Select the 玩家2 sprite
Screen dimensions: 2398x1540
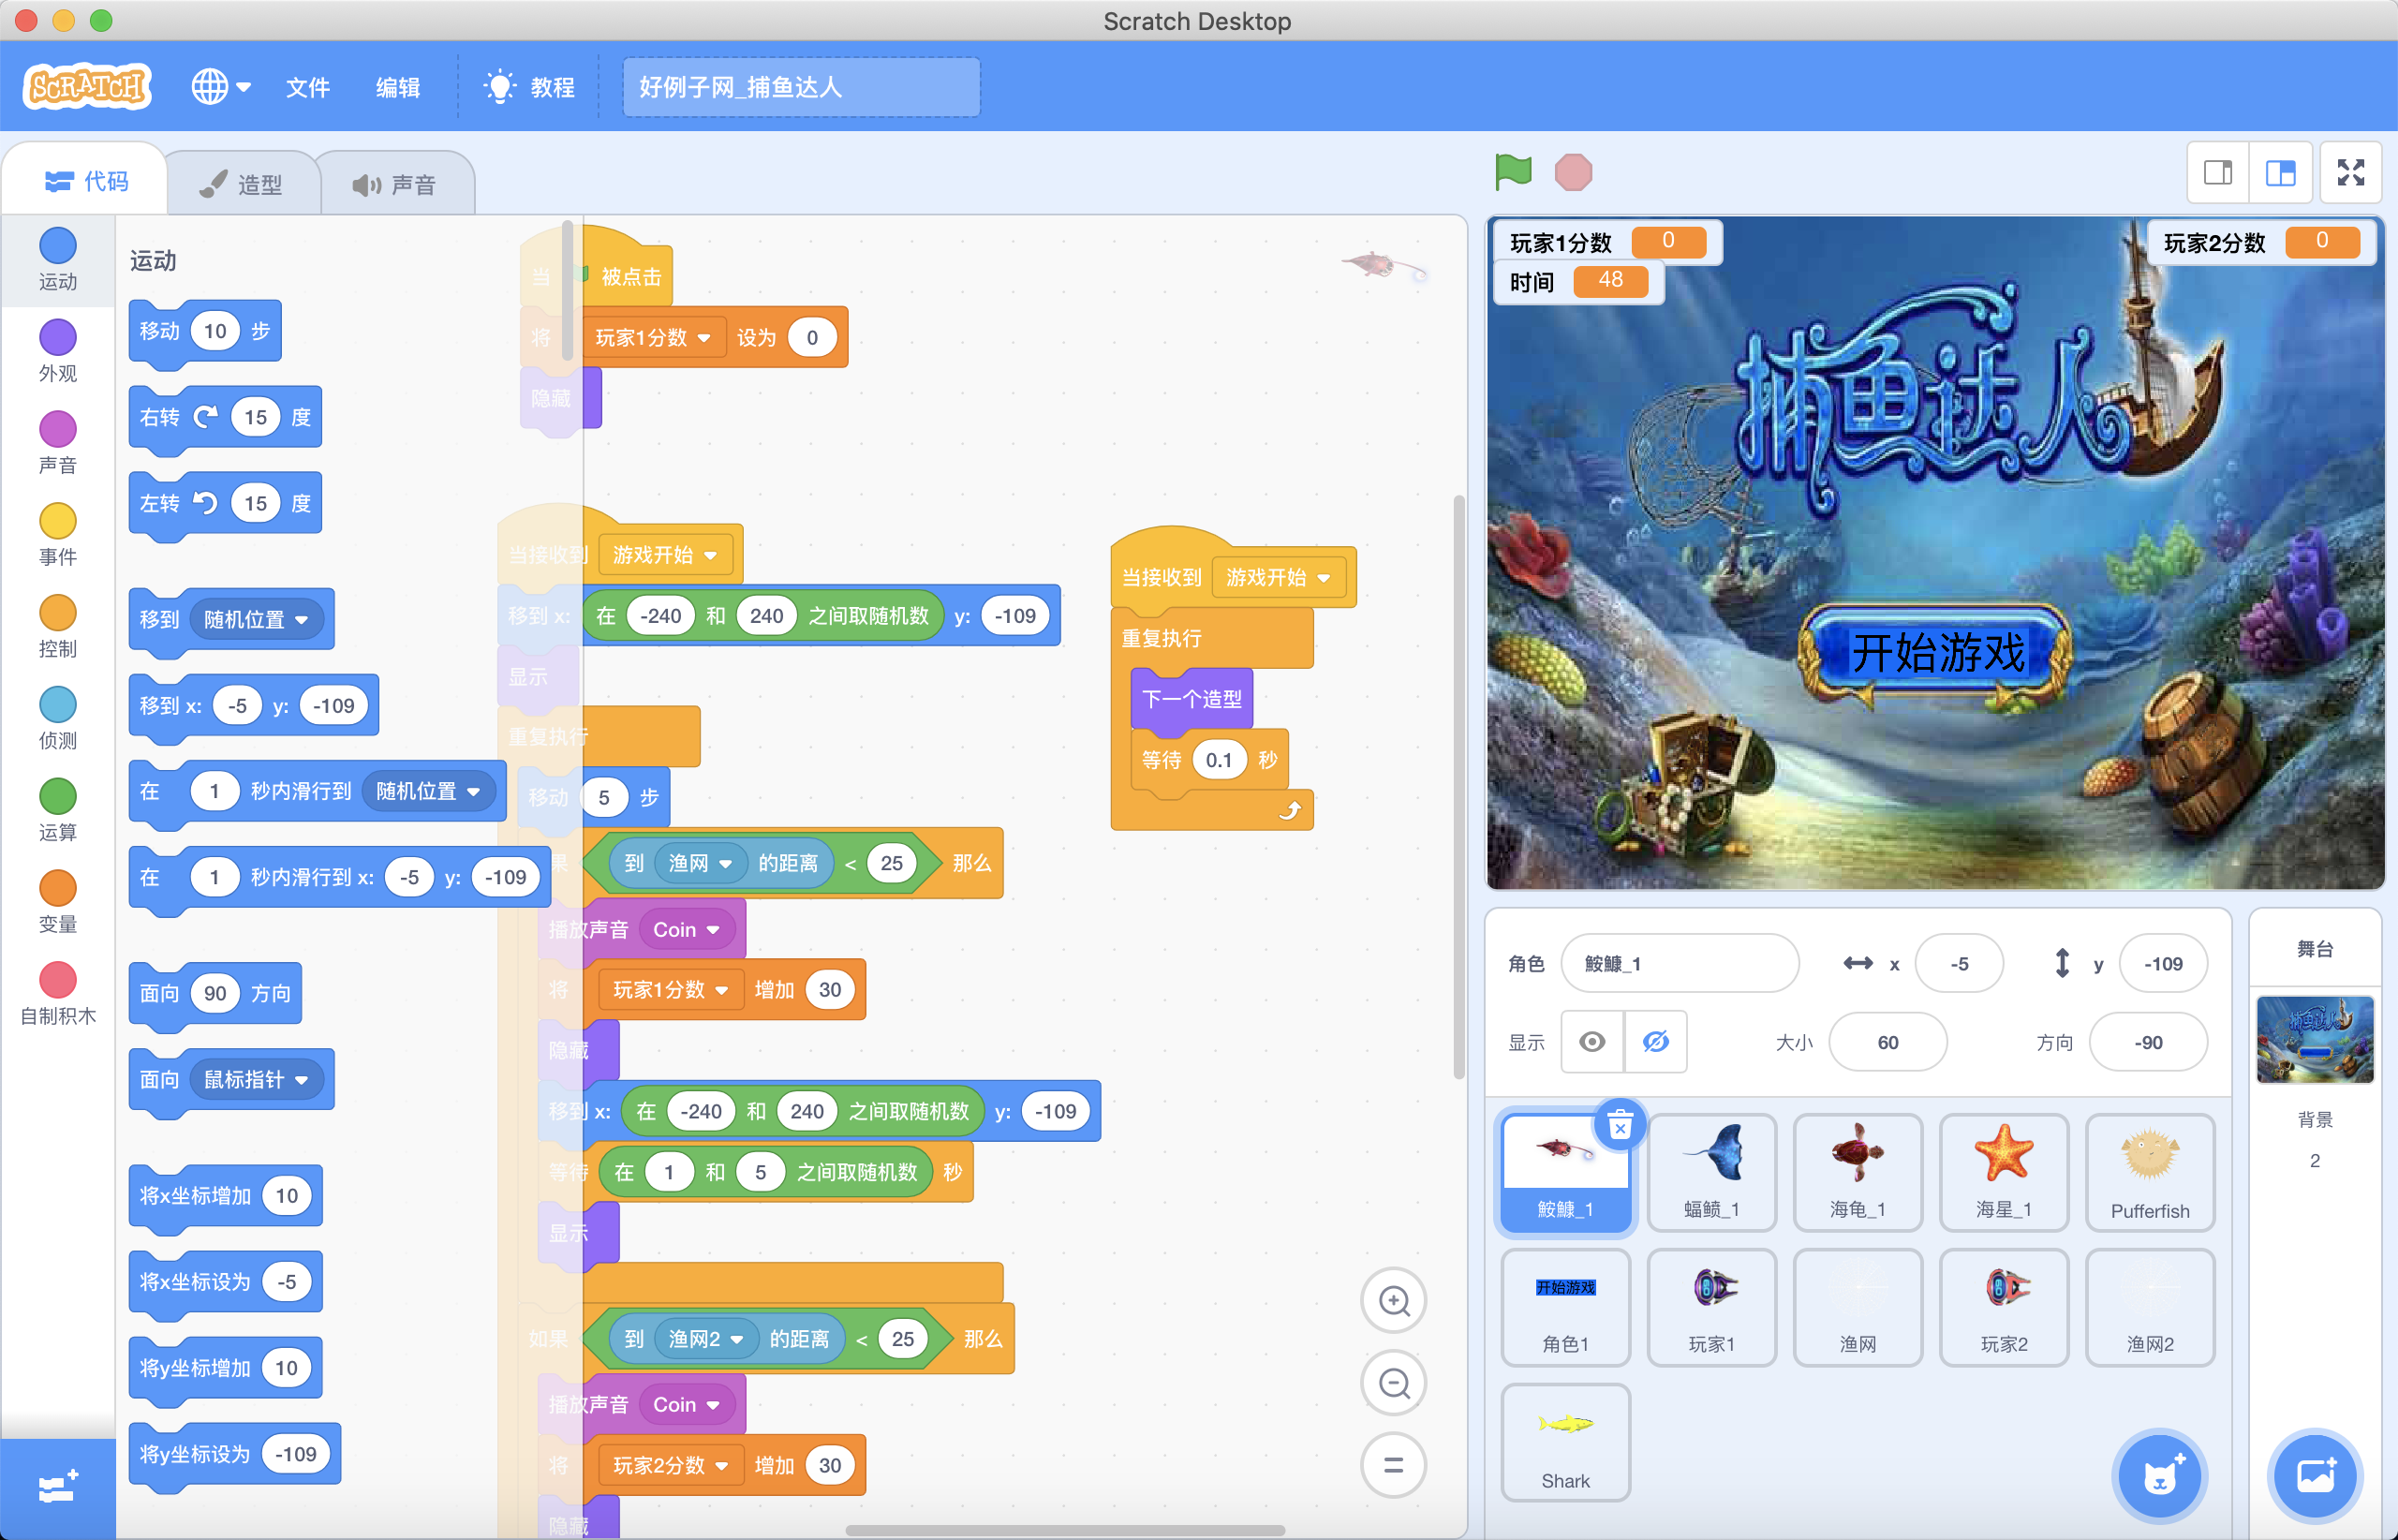[x=2004, y=1307]
